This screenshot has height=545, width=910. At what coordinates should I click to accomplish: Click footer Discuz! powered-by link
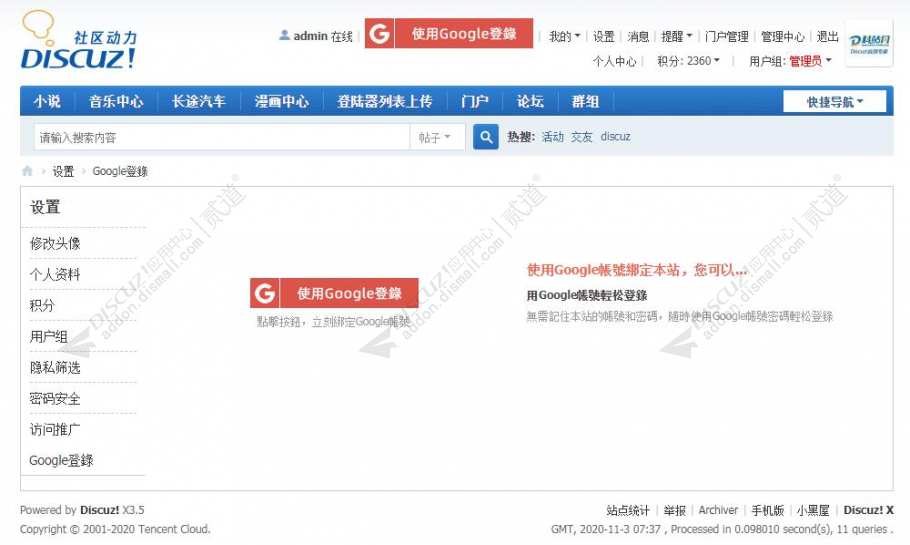click(99, 510)
